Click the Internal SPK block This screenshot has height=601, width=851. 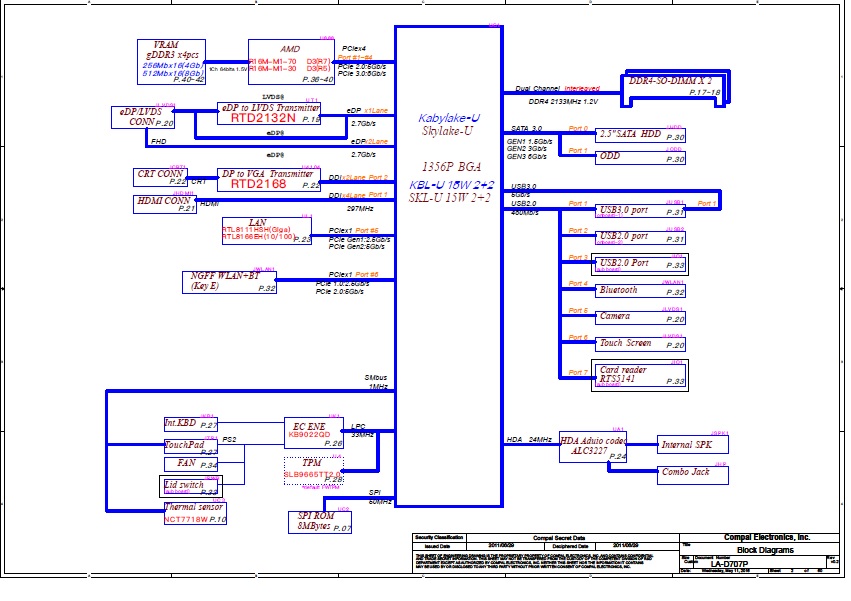[x=693, y=445]
